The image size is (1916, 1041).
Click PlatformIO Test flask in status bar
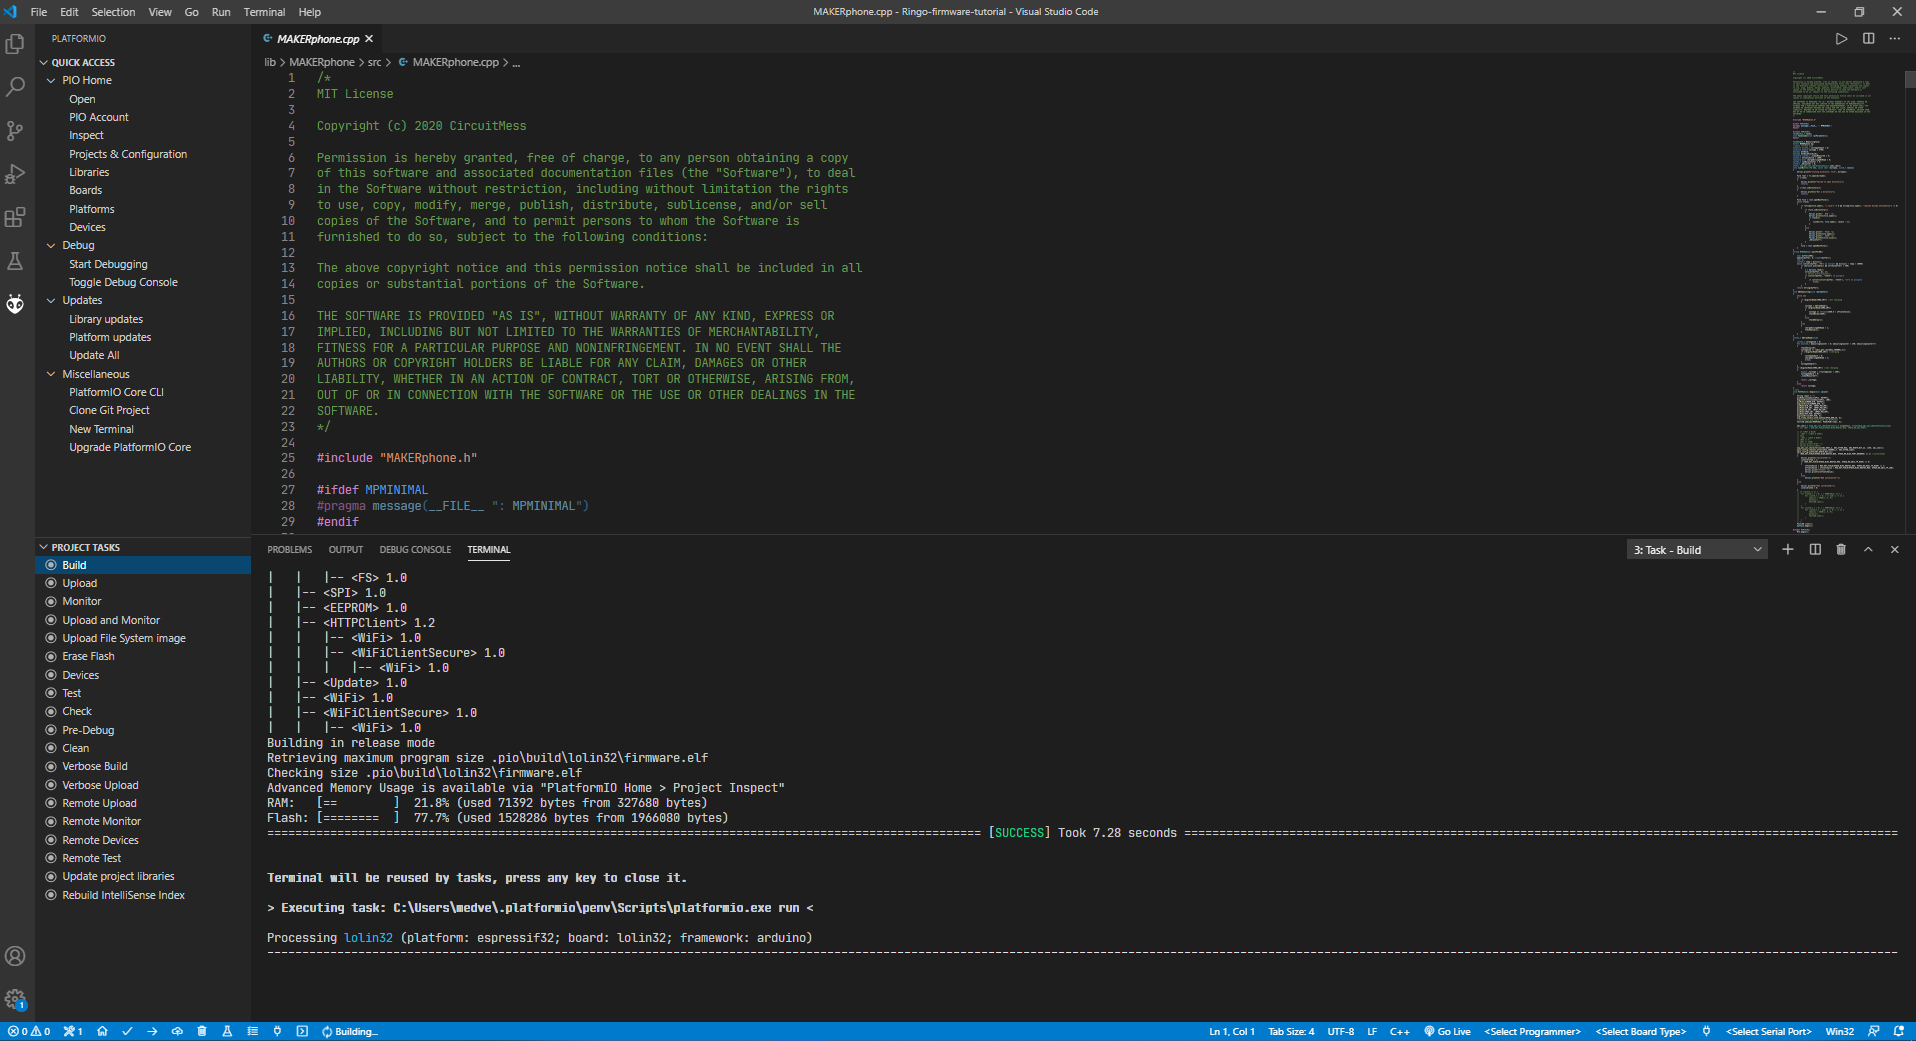pyautogui.click(x=227, y=1031)
